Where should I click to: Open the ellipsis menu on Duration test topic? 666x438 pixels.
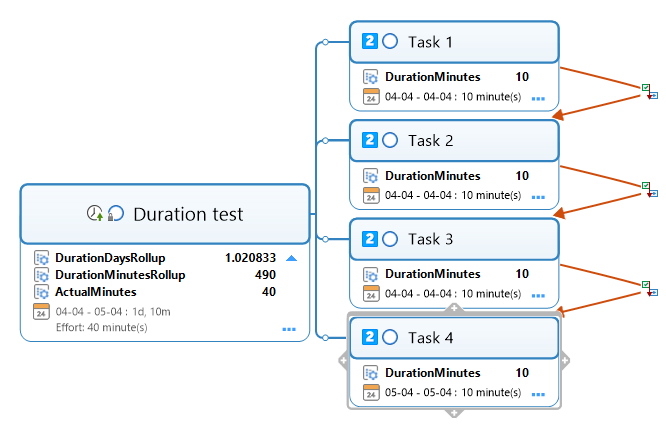pos(289,329)
